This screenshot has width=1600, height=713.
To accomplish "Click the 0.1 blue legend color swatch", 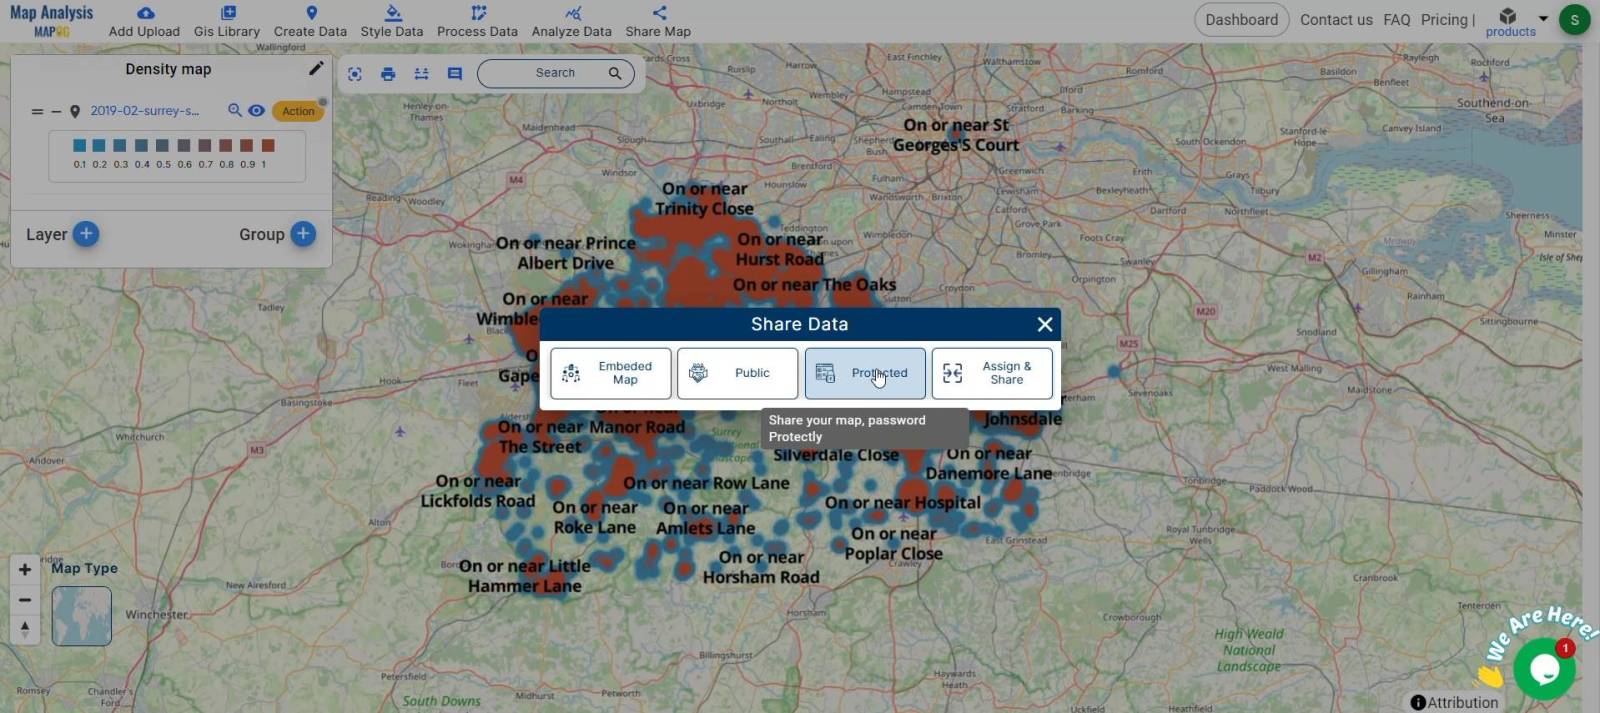I will (80, 146).
